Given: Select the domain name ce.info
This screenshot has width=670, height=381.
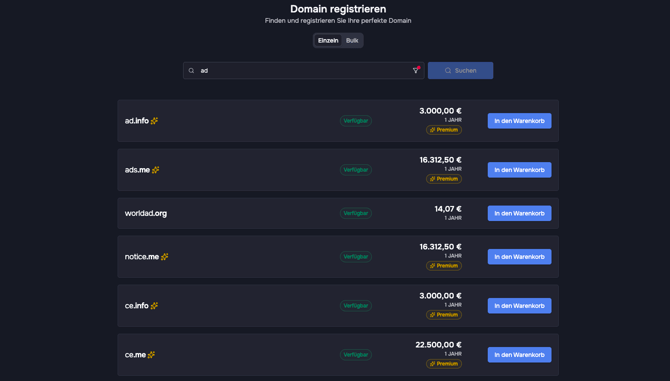Looking at the screenshot, I should (x=137, y=306).
